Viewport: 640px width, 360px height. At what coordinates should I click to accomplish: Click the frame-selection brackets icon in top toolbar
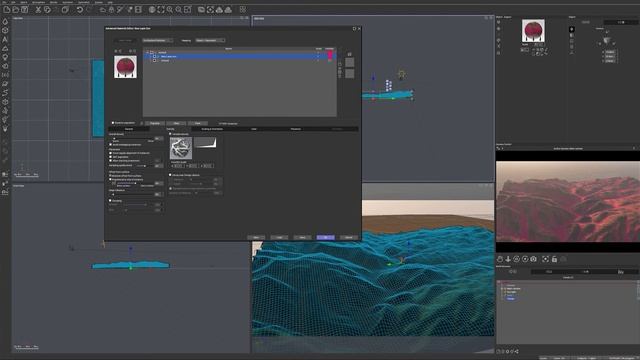coord(161,9)
